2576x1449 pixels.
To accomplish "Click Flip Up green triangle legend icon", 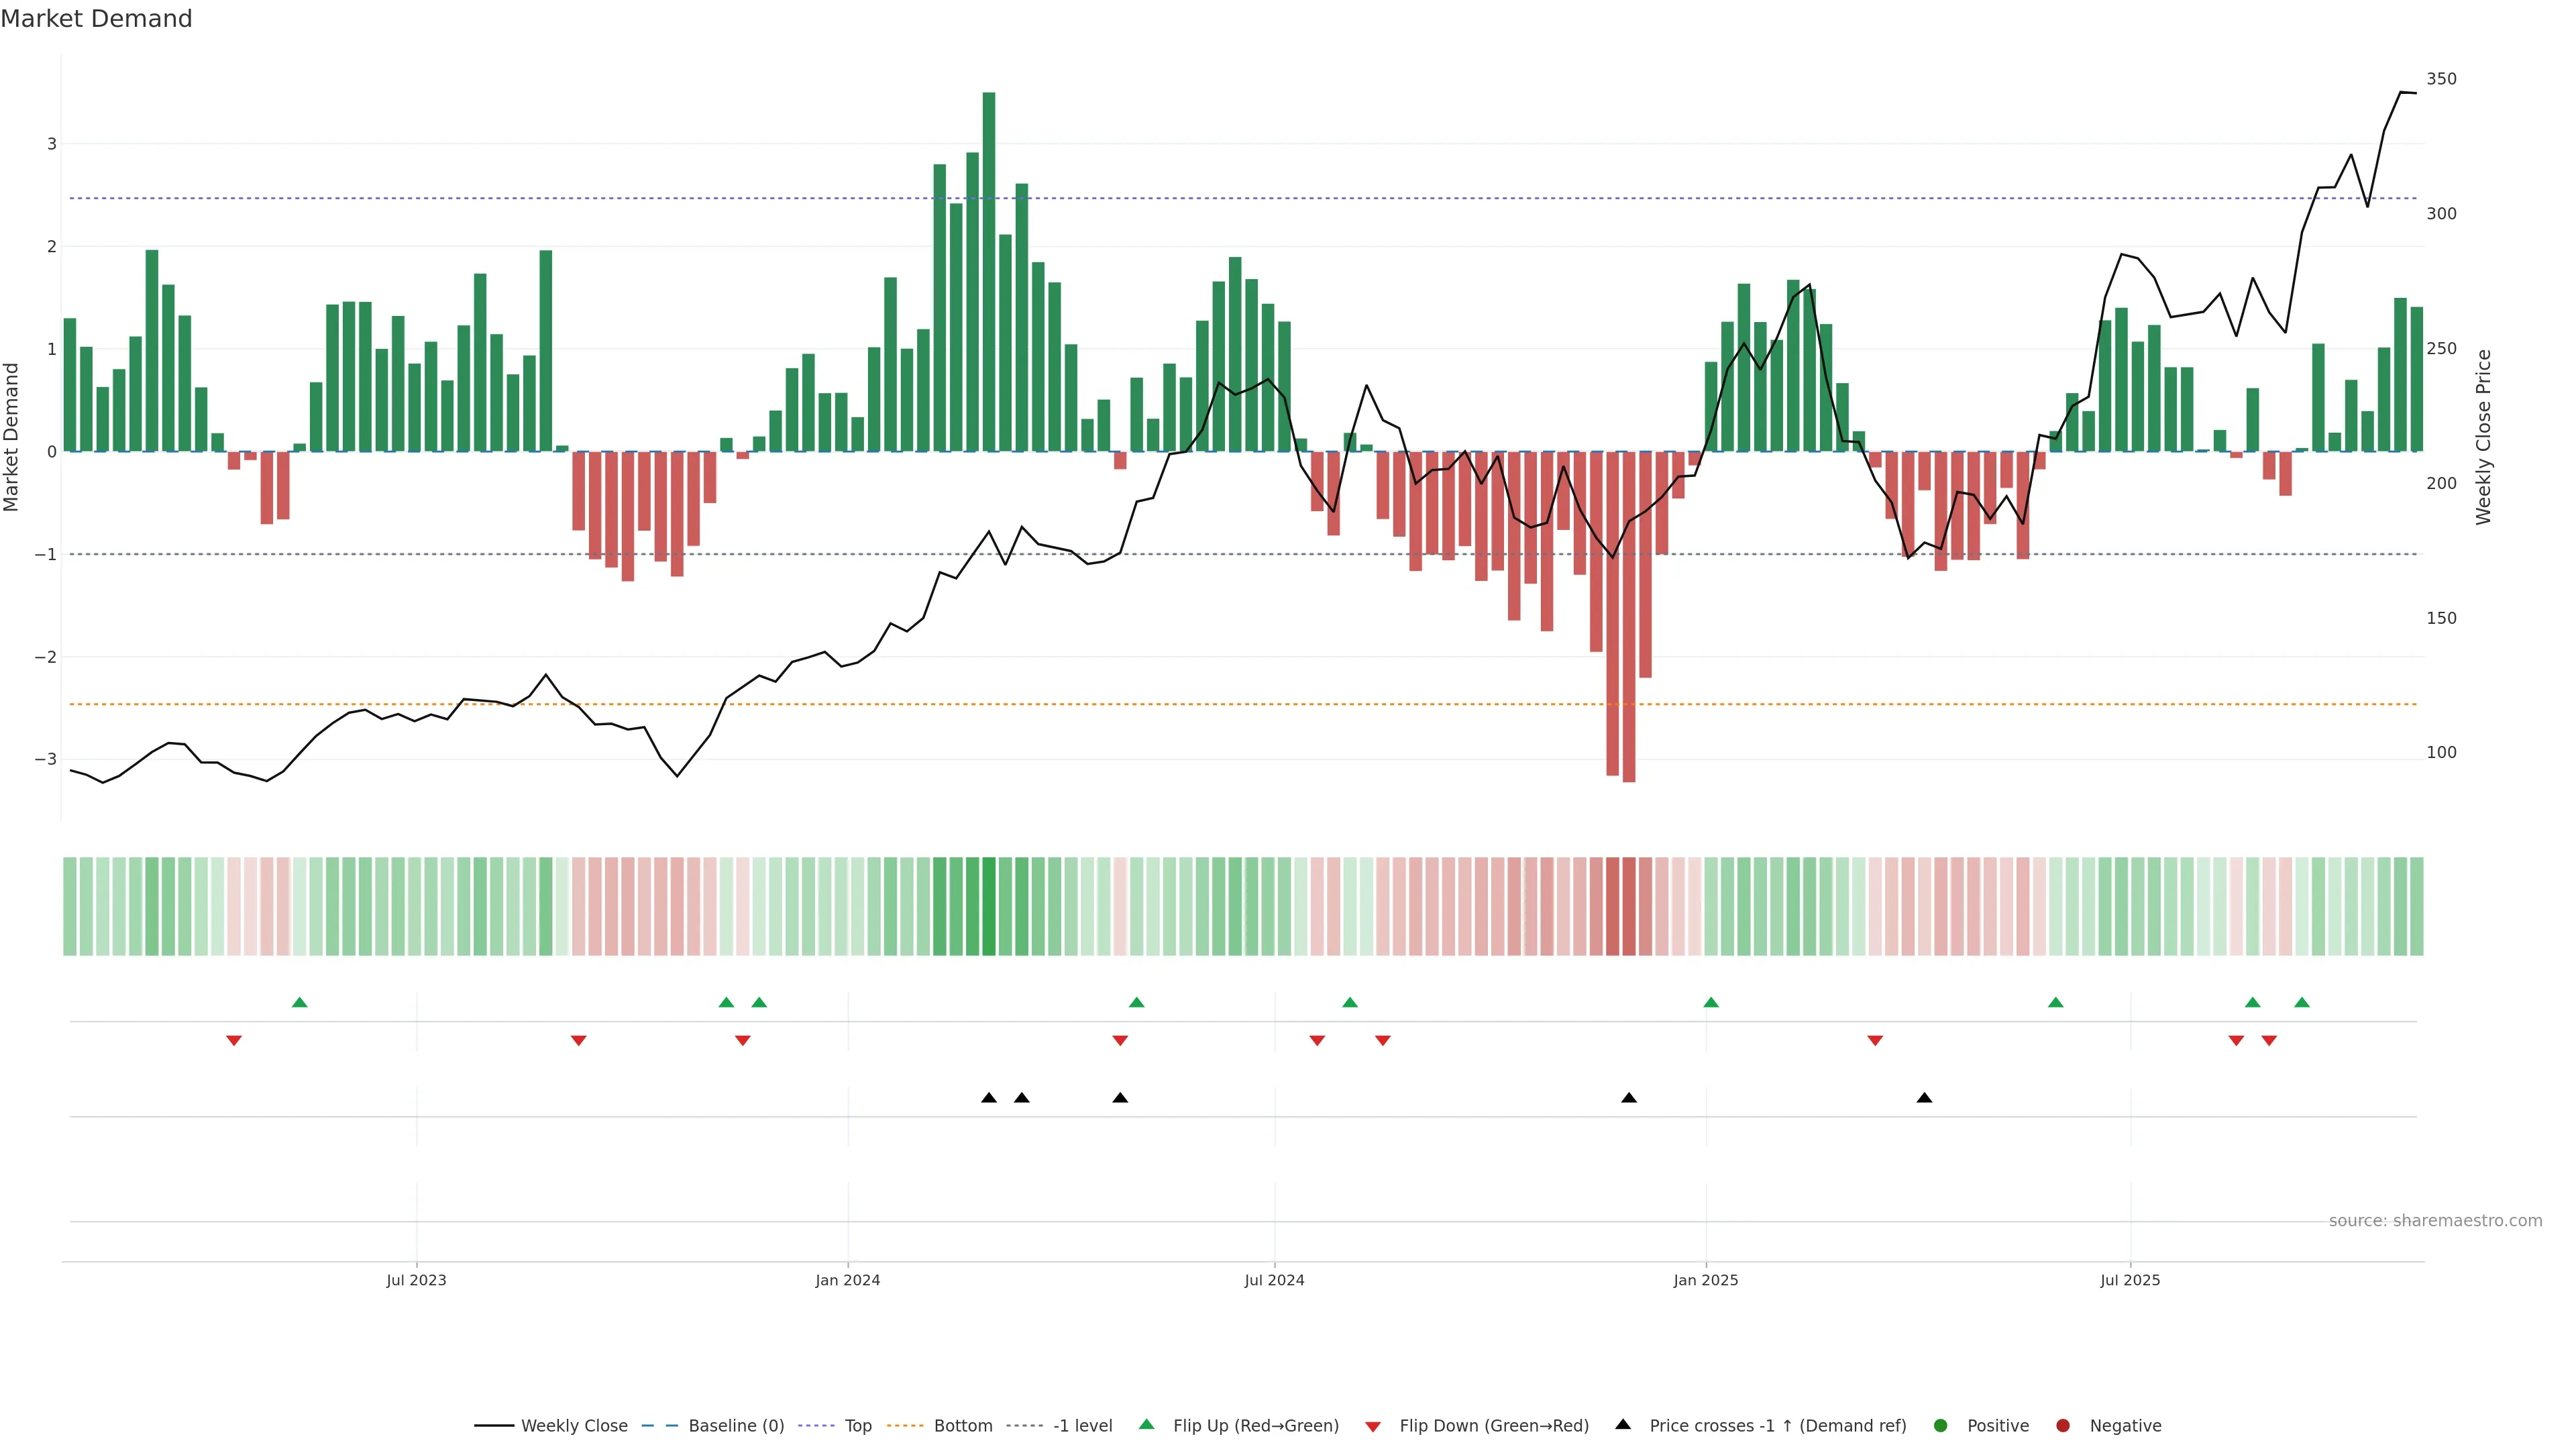I will [1147, 1425].
